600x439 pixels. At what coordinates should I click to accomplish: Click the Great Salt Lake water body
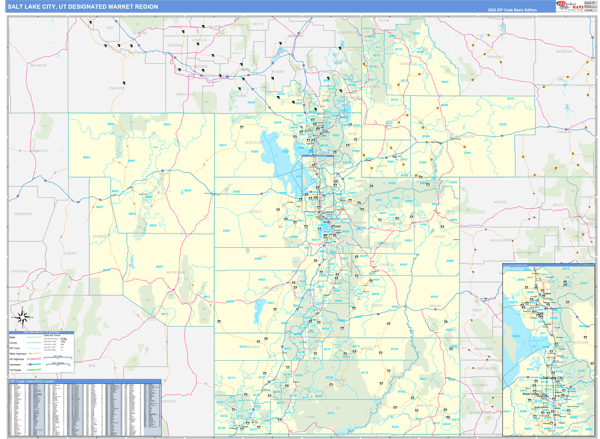(285, 165)
